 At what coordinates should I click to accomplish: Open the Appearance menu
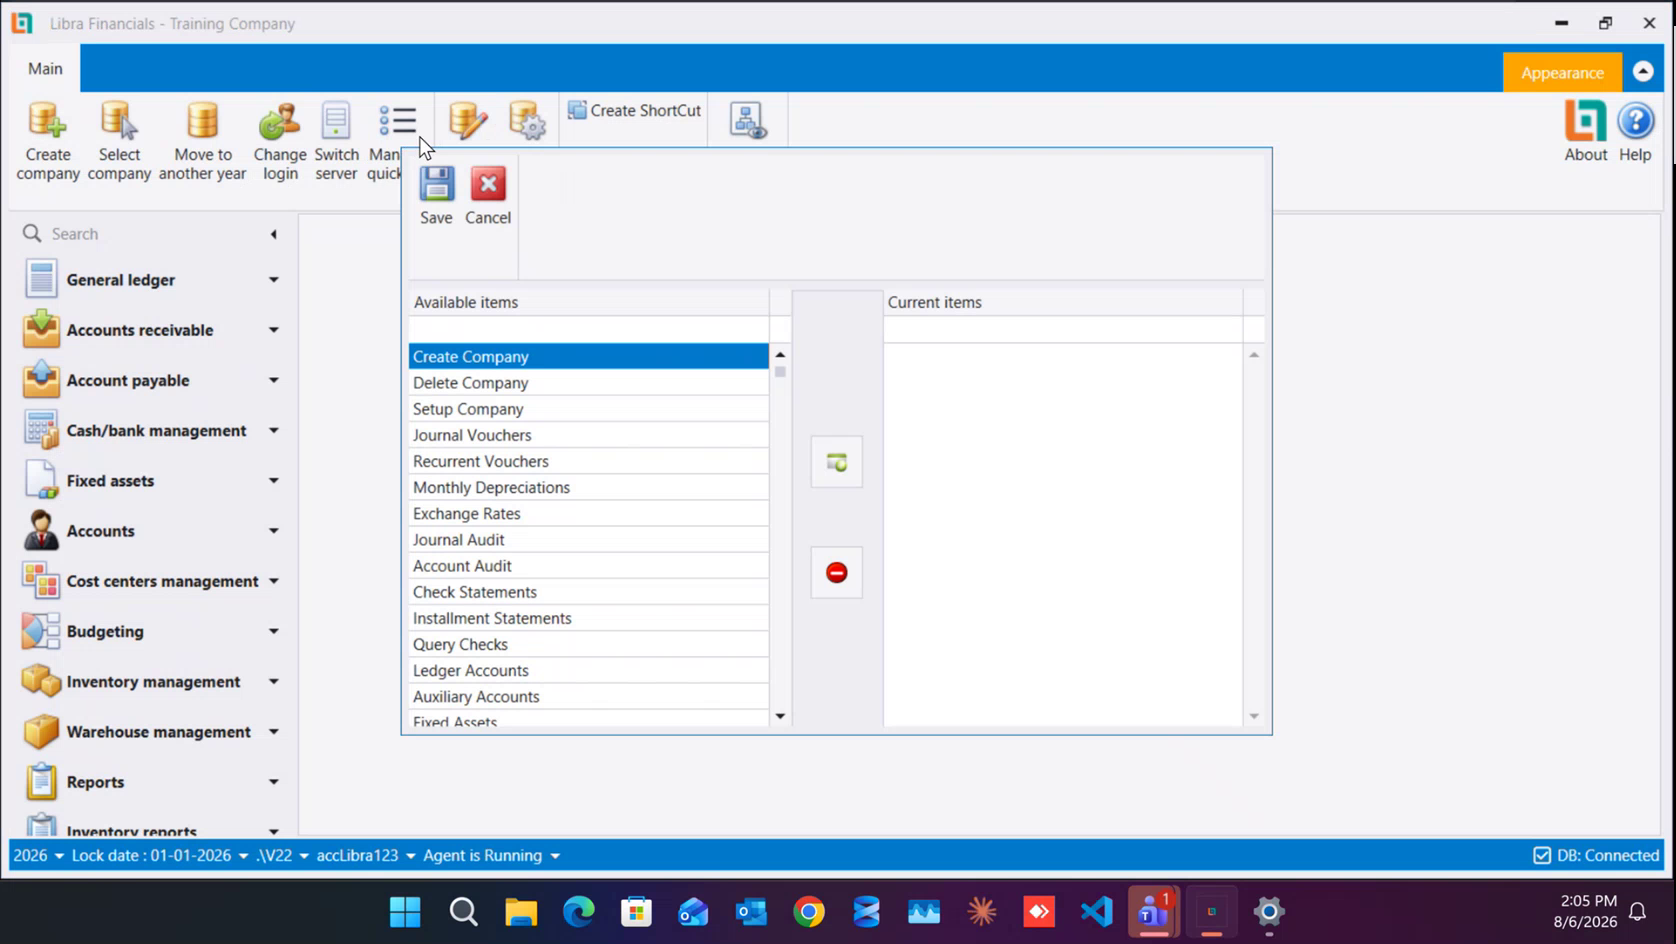click(1562, 72)
